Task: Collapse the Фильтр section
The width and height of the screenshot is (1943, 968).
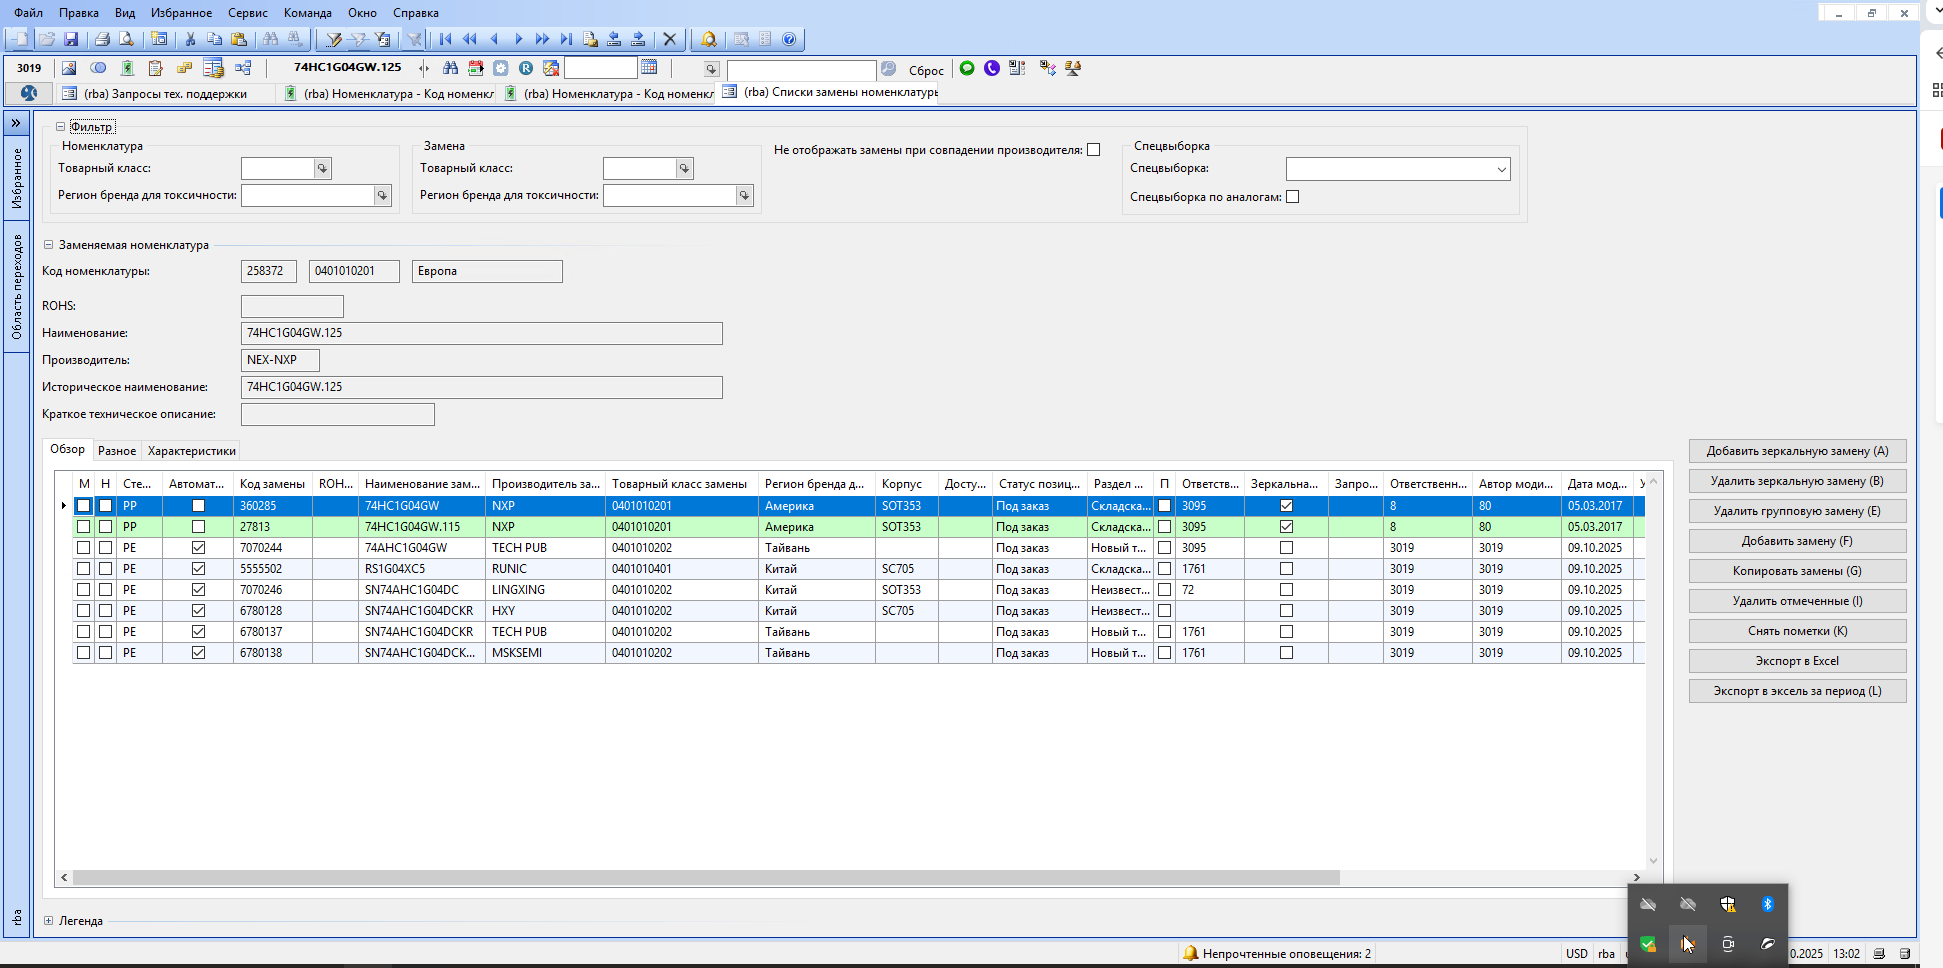Action: [61, 127]
